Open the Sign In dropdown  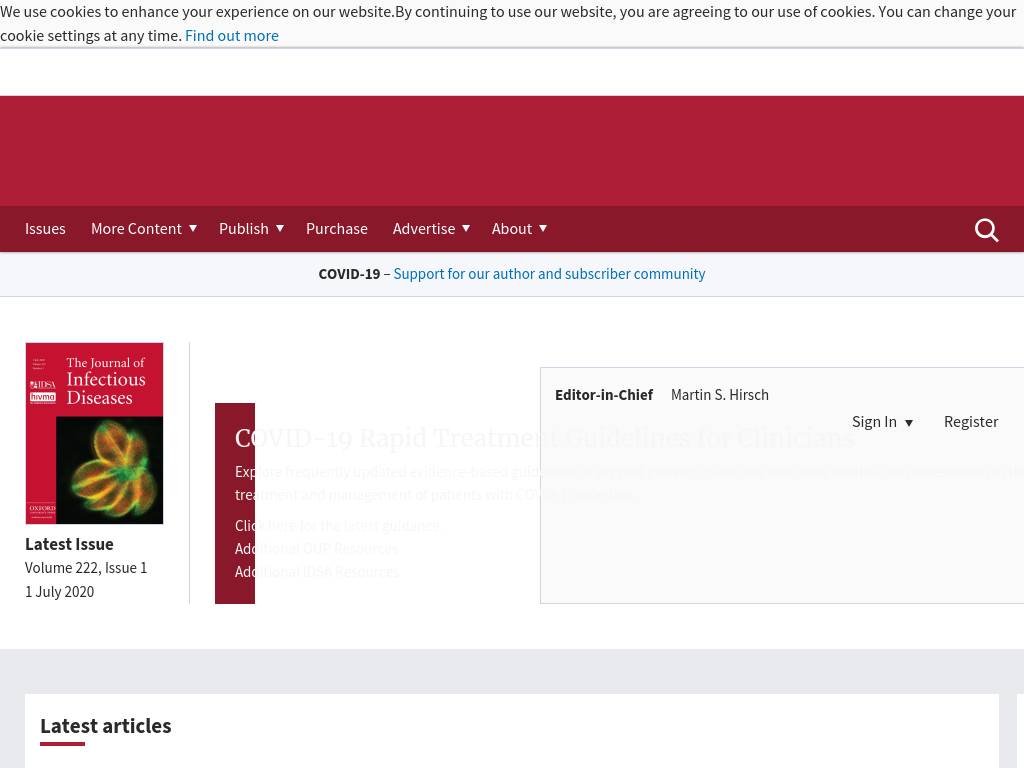tap(874, 421)
